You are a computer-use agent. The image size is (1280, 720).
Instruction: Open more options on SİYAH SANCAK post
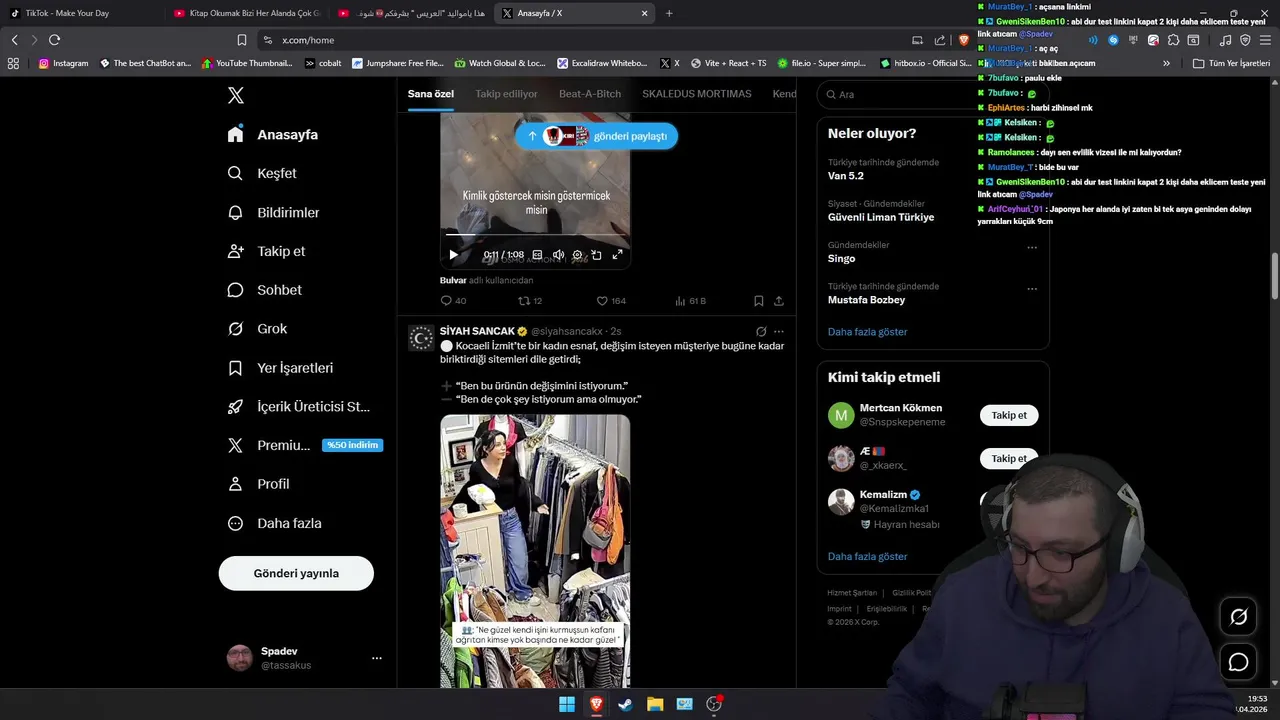(x=779, y=332)
